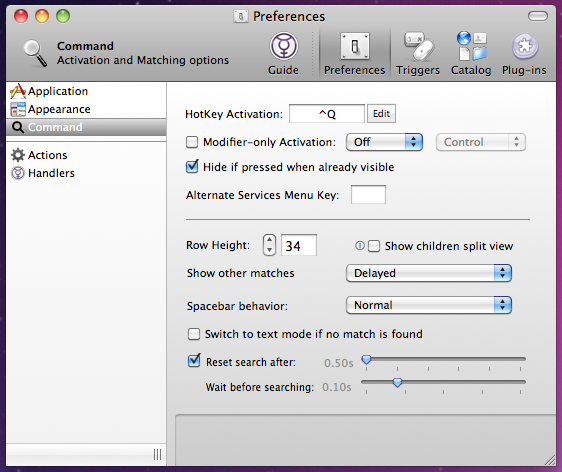Click the Row Height stepper arrows

point(269,245)
